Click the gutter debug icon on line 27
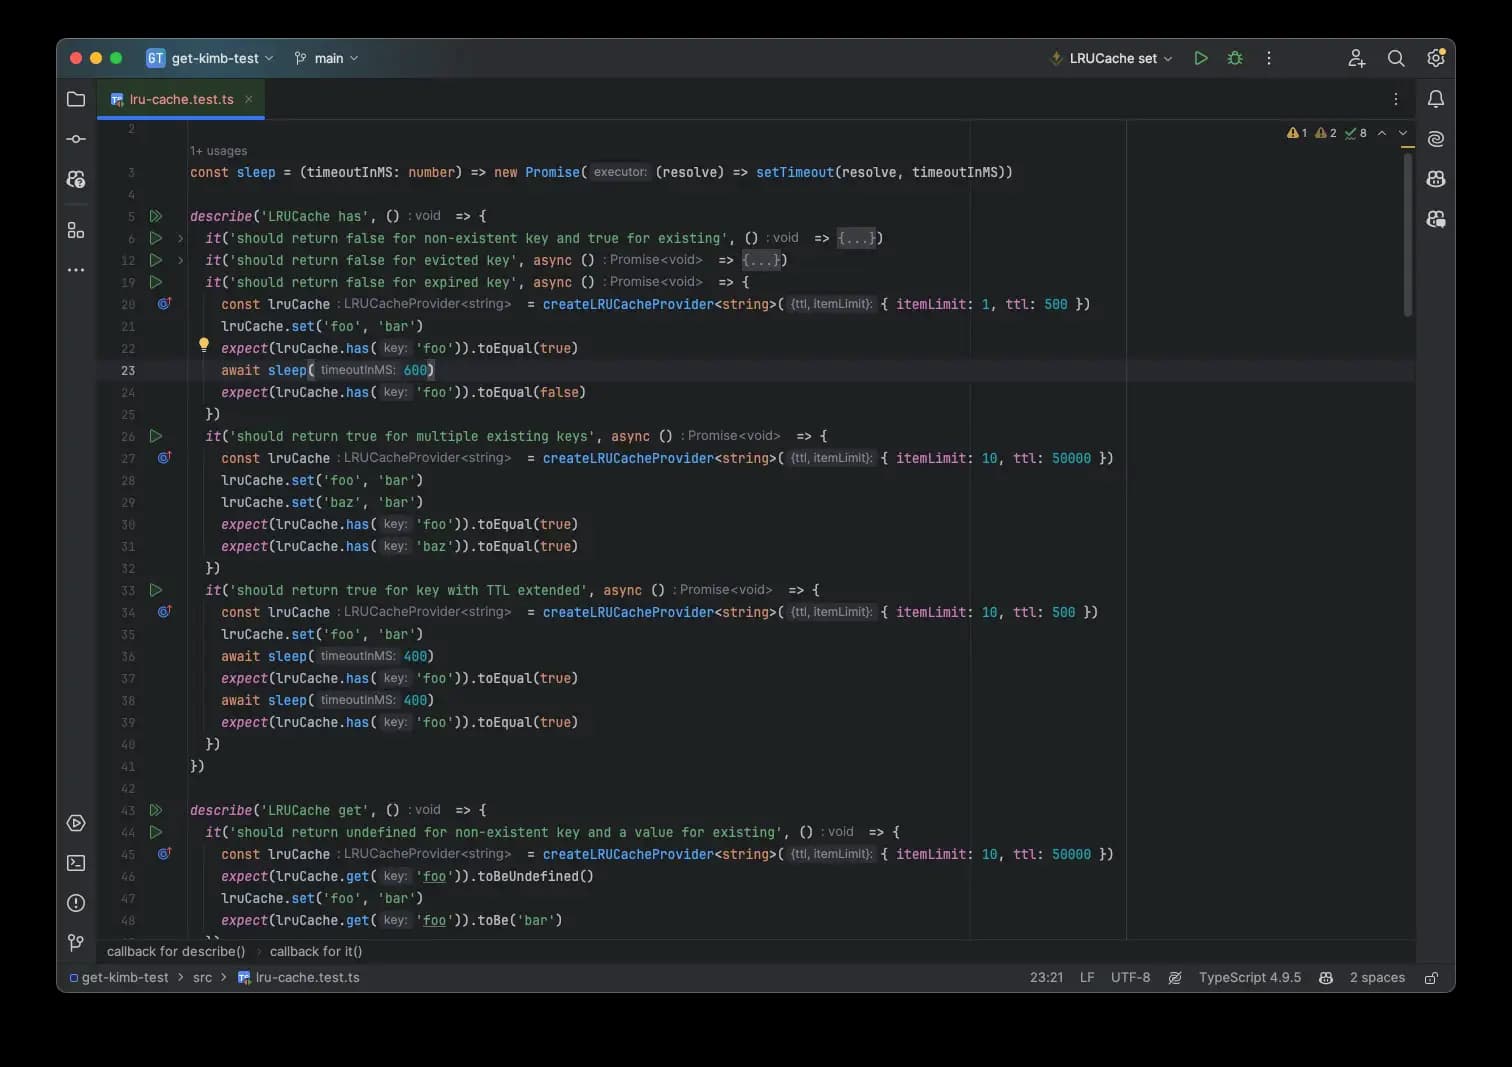The width and height of the screenshot is (1512, 1067). click(x=165, y=457)
